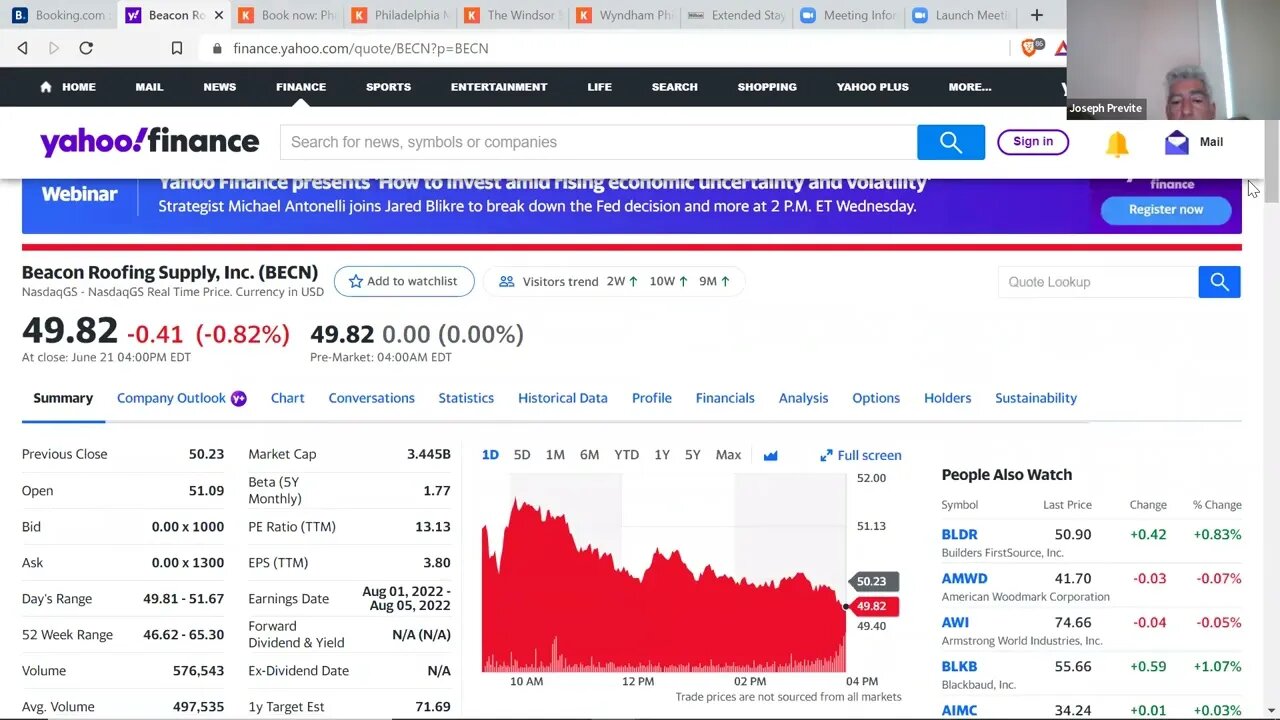Select 1M chart range
Viewport: 1280px width, 720px height.
pos(555,455)
